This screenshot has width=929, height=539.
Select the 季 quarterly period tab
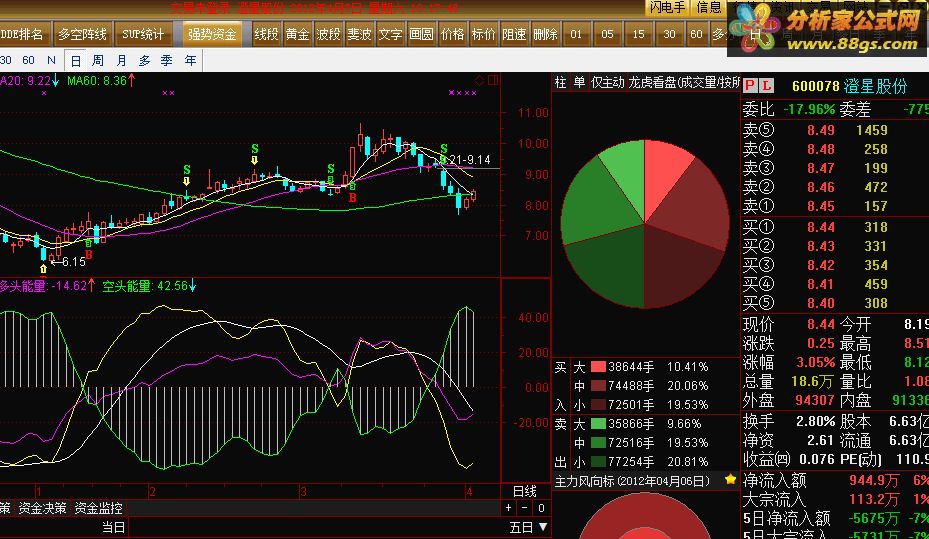click(167, 60)
